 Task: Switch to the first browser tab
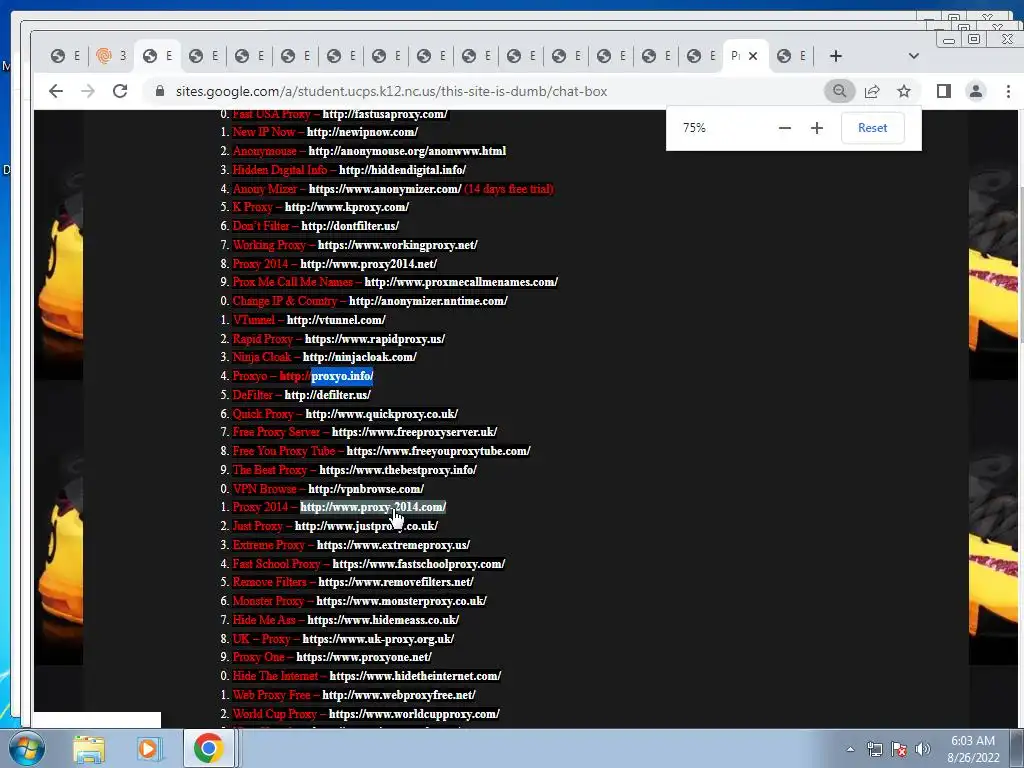coord(65,56)
